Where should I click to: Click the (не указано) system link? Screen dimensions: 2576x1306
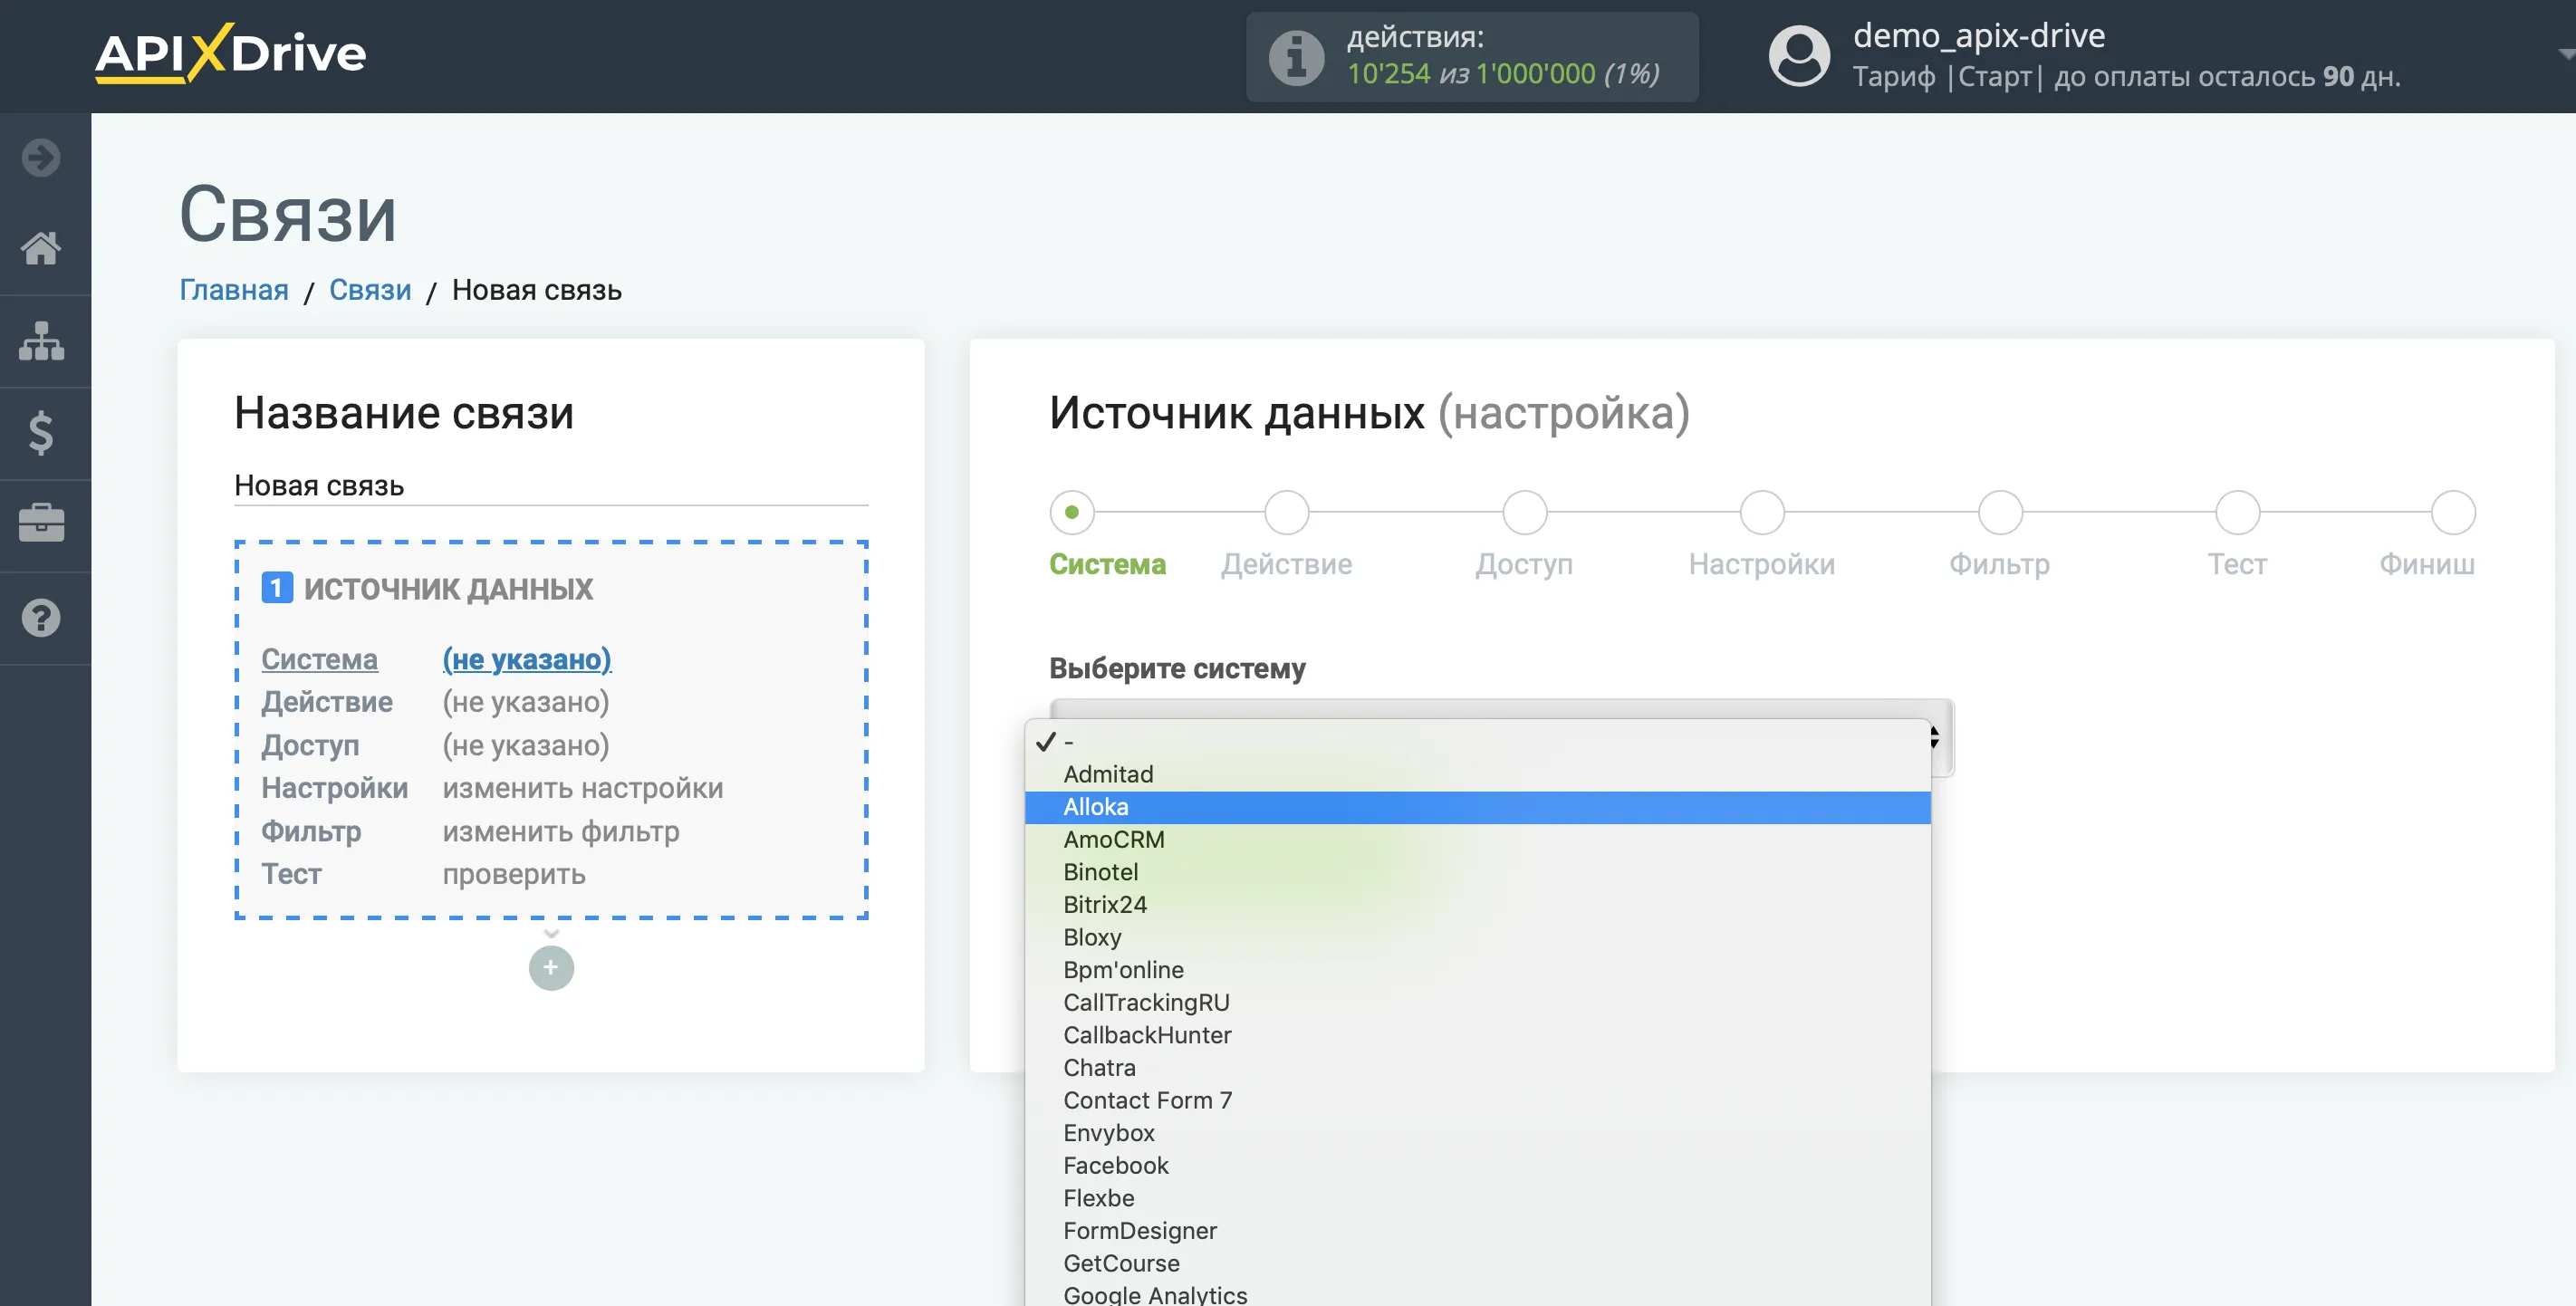527,659
